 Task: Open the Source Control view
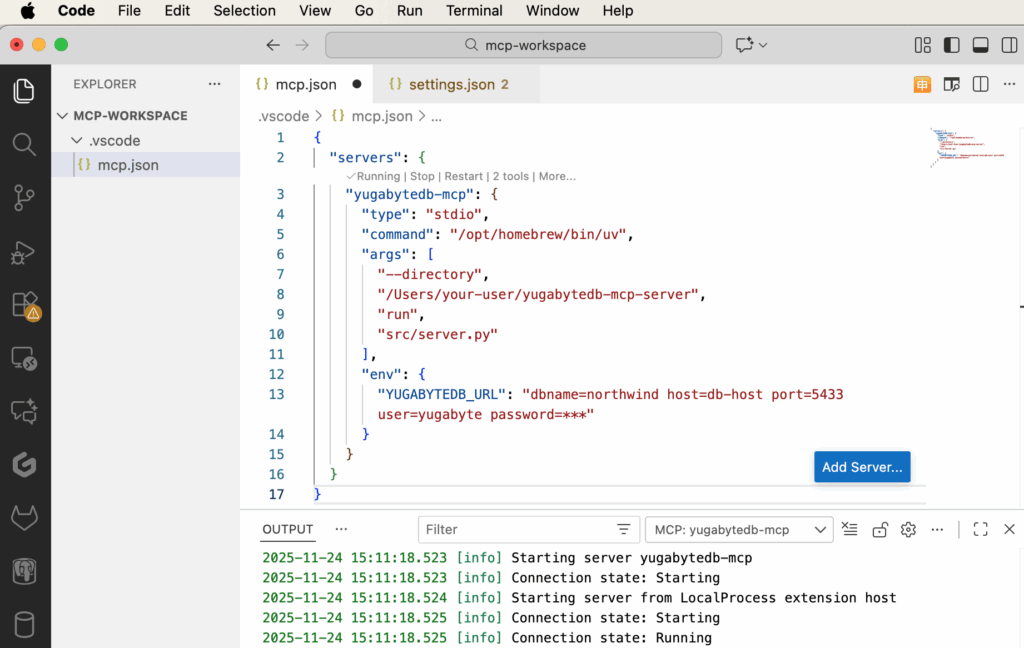24,198
